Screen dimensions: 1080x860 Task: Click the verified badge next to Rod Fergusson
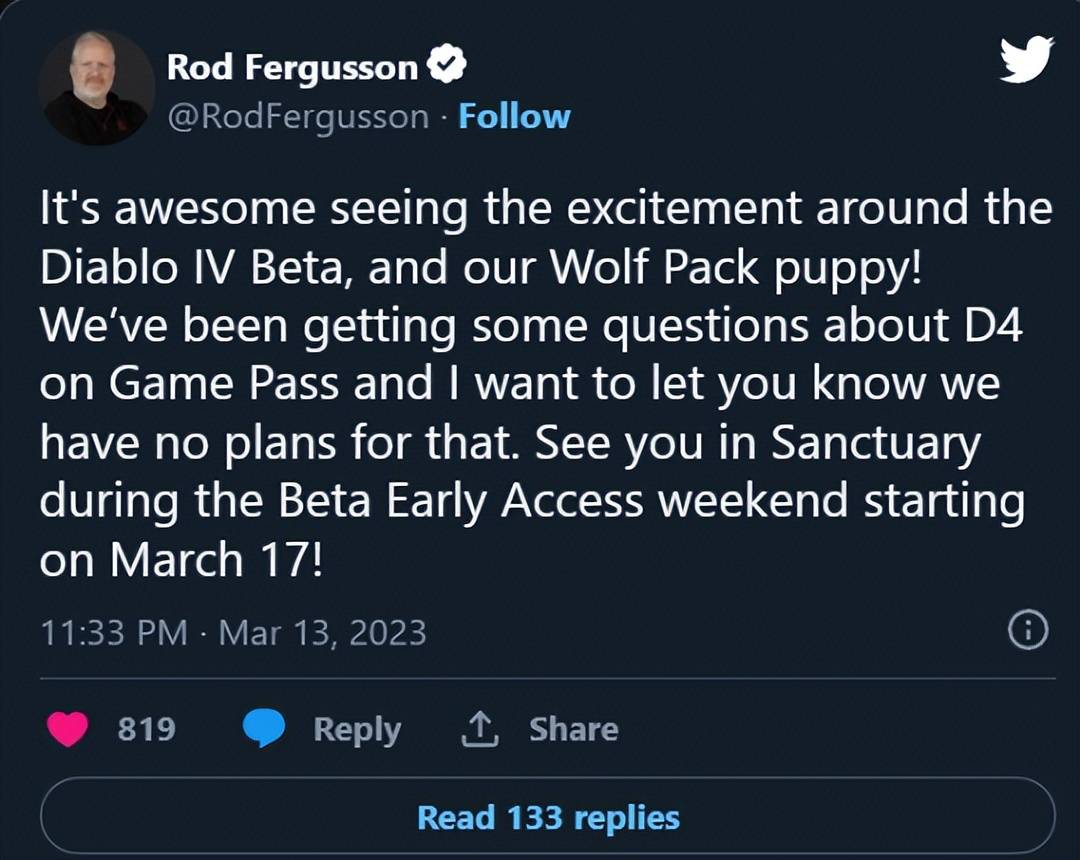[446, 67]
